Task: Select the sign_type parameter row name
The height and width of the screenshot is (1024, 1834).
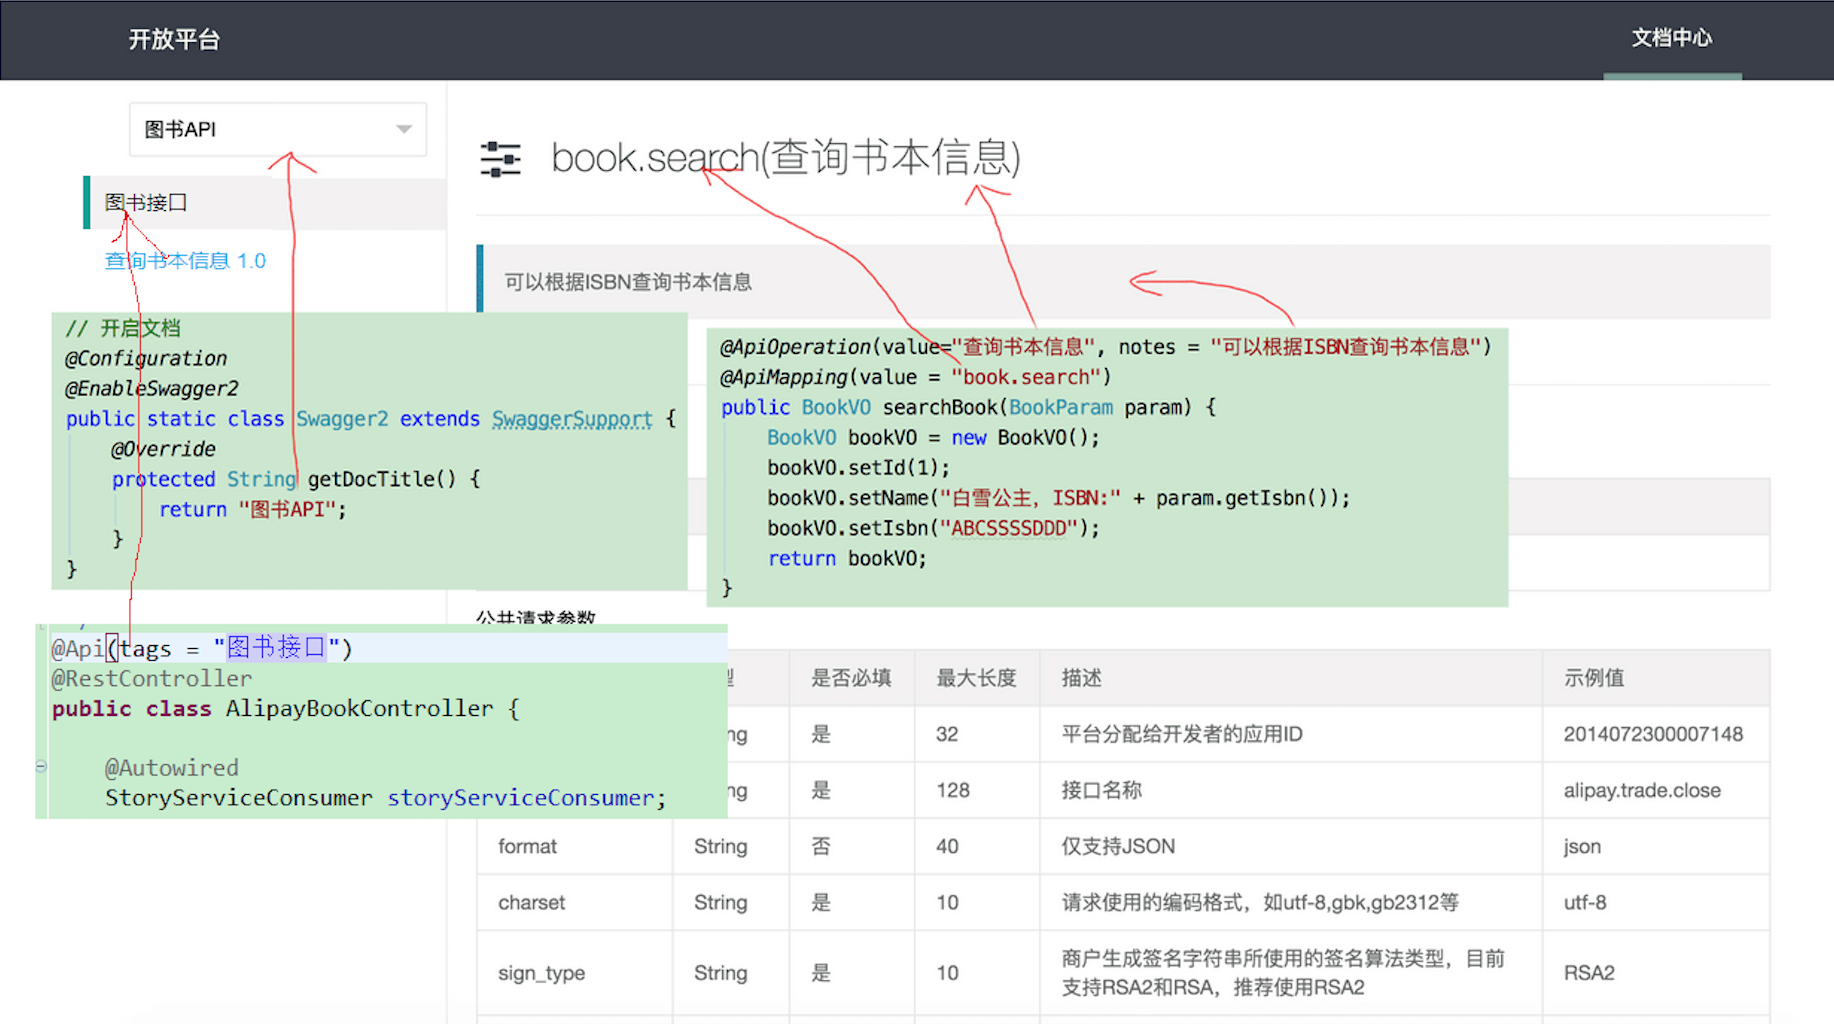Action: point(541,973)
